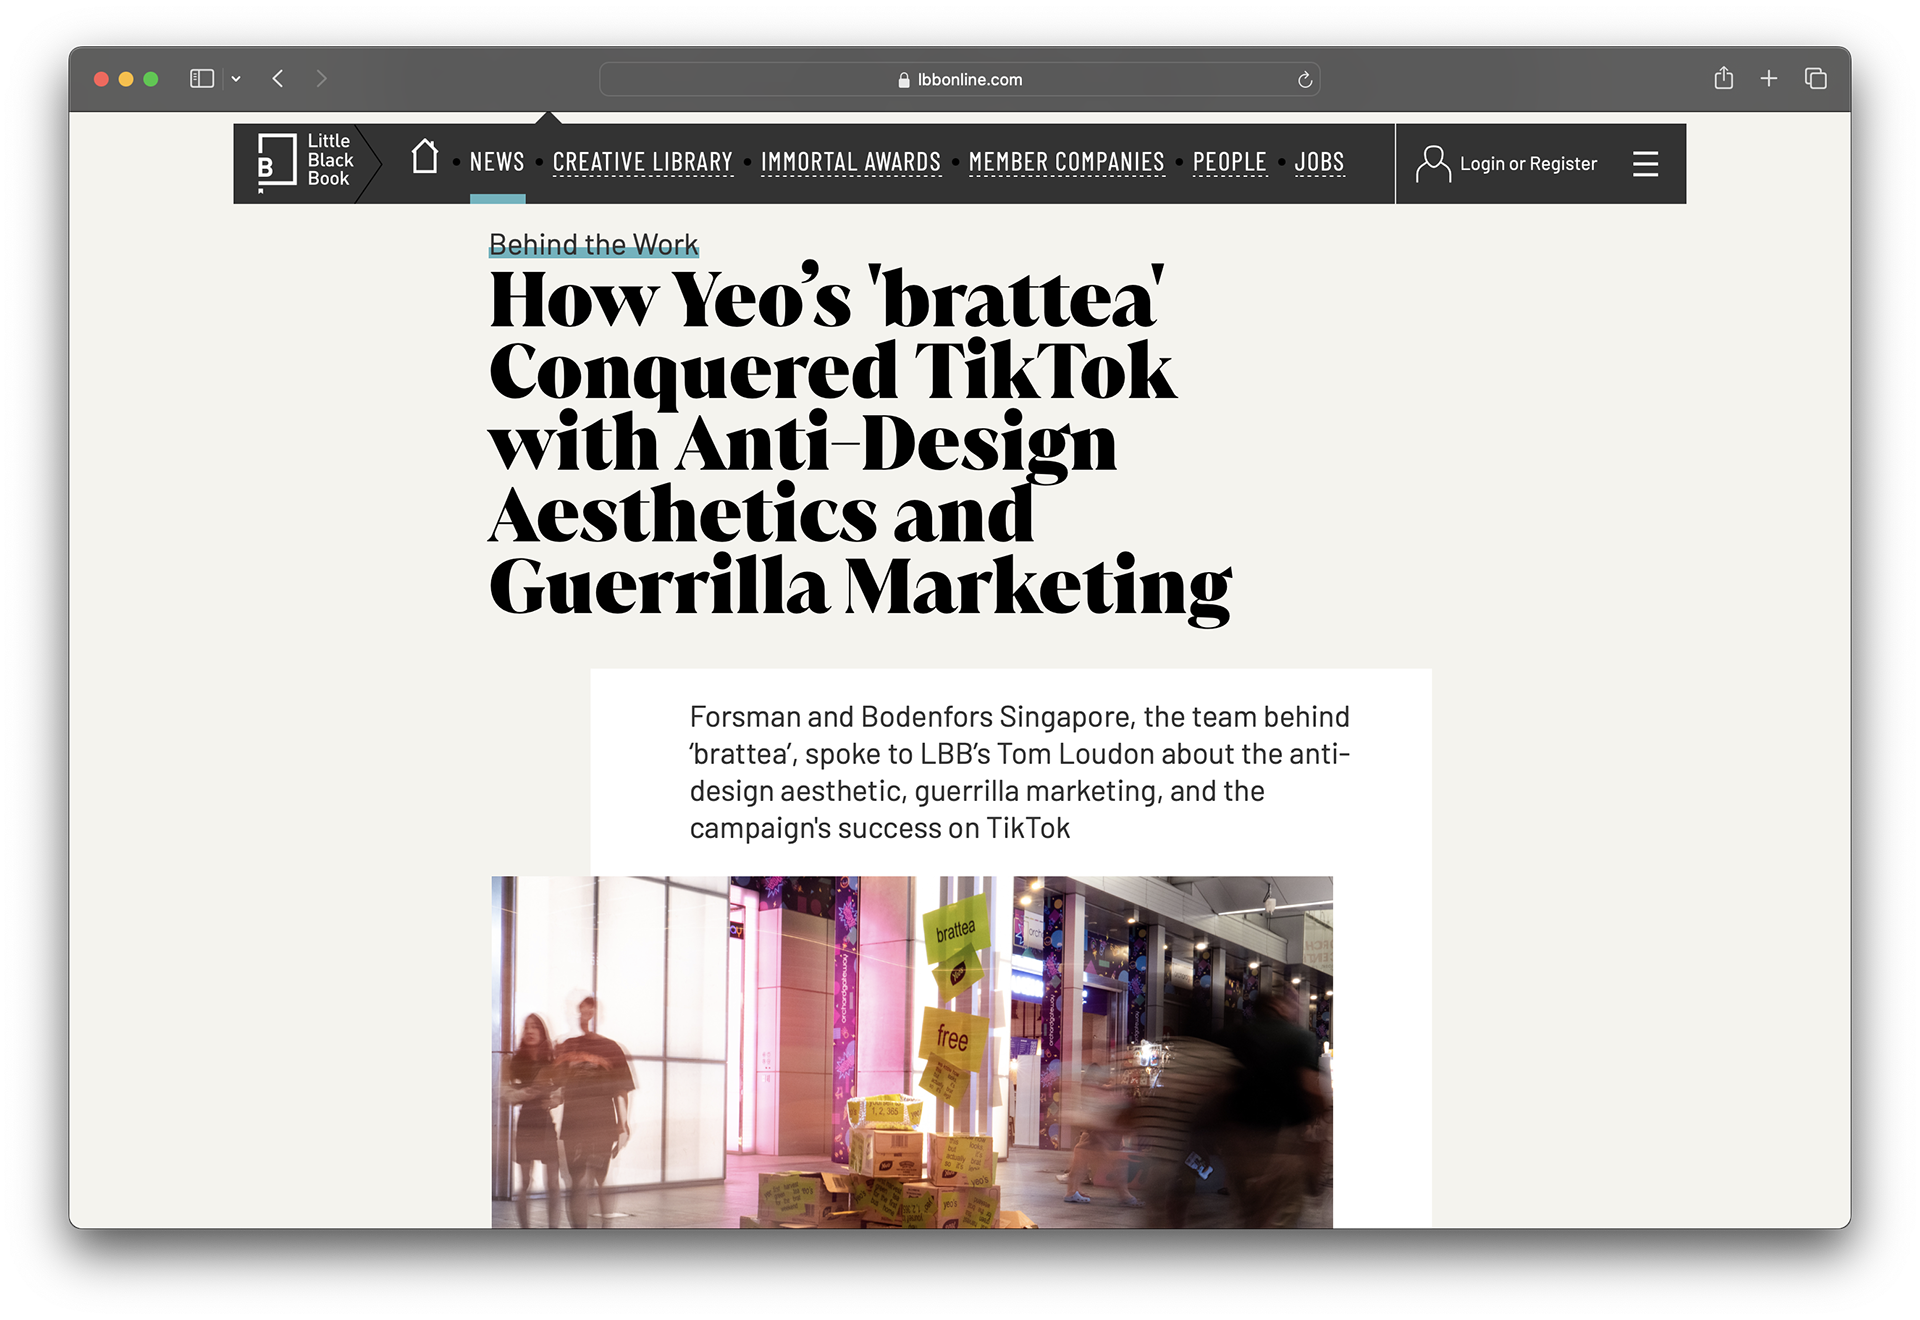1920x1320 pixels.
Task: Click the Behind the Work category link
Action: (593, 245)
